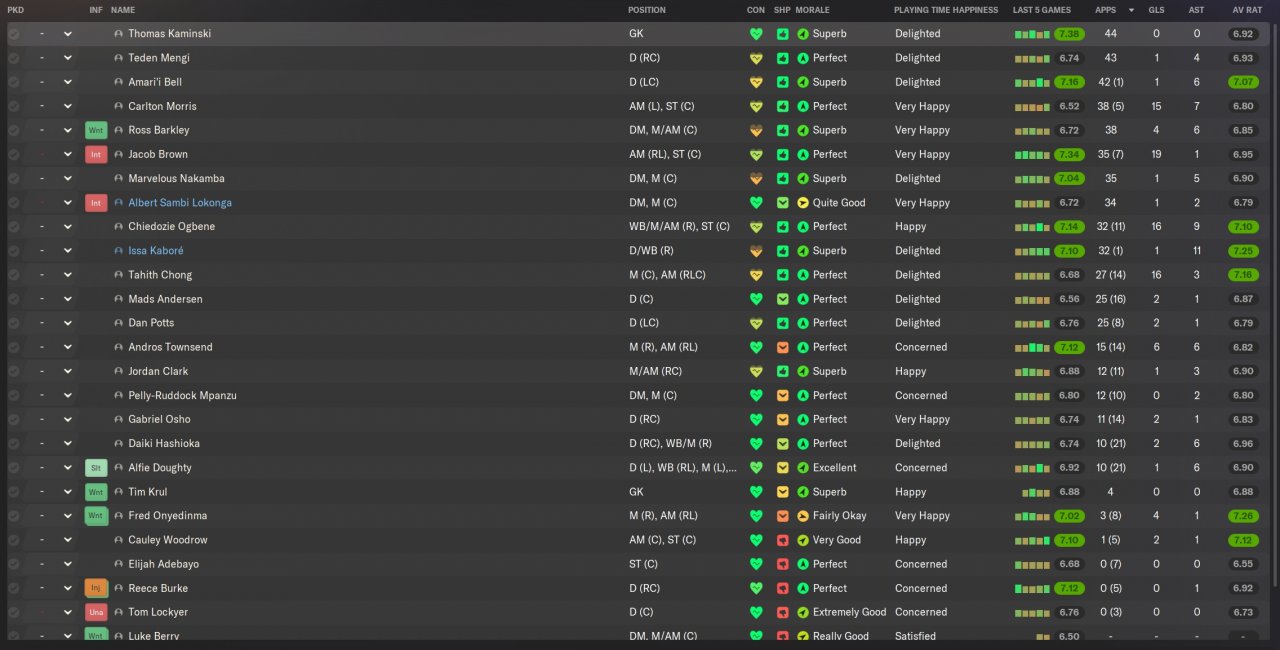This screenshot has width=1280, height=650.
Task: Click Albert Sambi Lokonga's morale icon
Action: tap(803, 202)
